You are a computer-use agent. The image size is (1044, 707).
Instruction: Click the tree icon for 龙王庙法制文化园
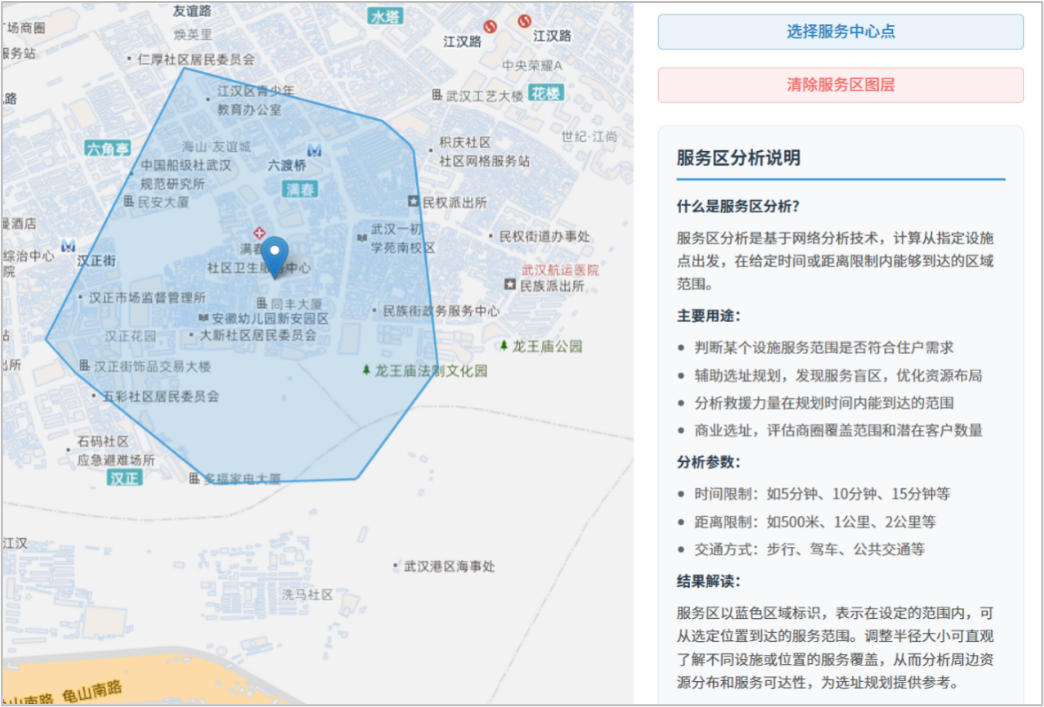366,370
